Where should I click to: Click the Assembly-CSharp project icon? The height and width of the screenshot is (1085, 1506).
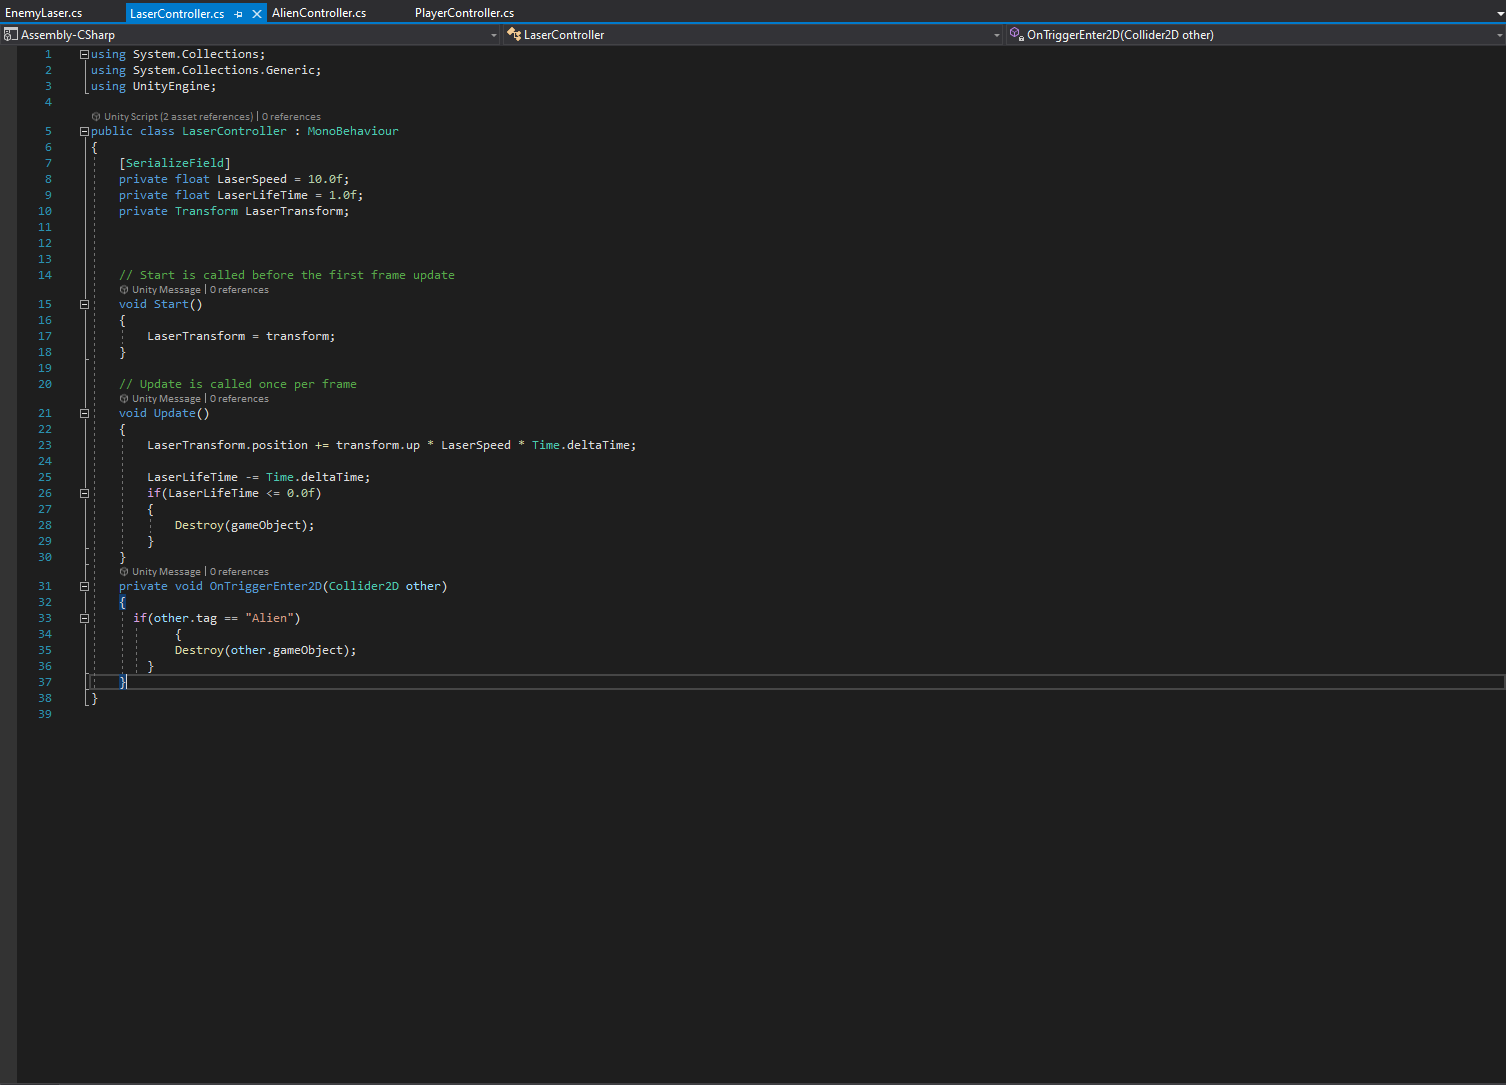point(11,34)
